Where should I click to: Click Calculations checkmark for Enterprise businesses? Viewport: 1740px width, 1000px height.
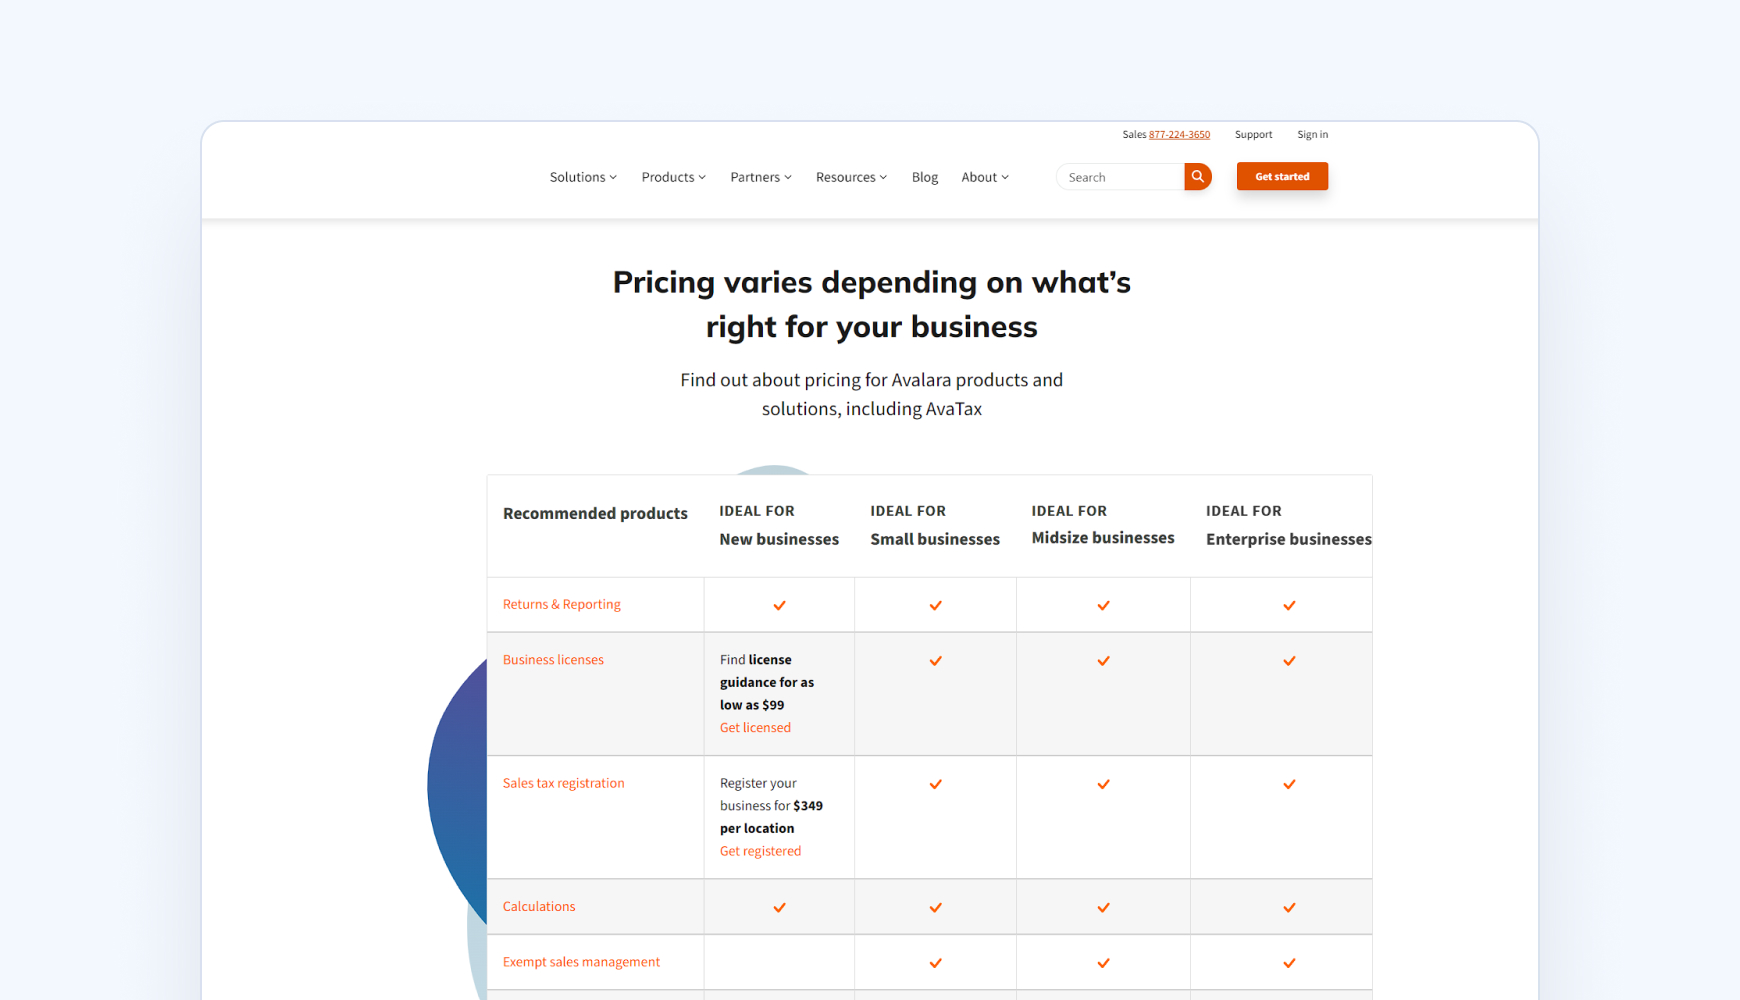(x=1289, y=907)
